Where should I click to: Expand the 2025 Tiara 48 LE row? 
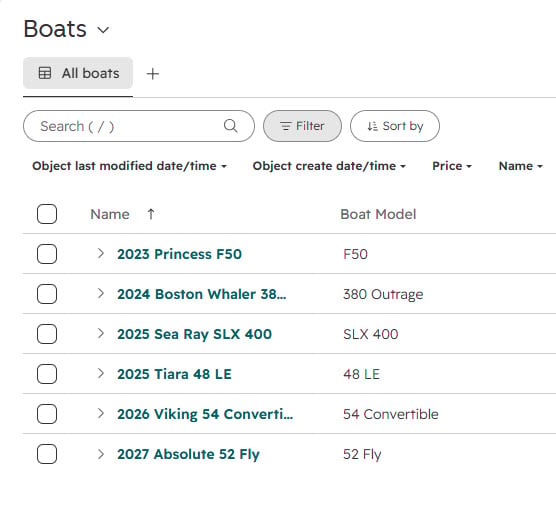click(101, 373)
